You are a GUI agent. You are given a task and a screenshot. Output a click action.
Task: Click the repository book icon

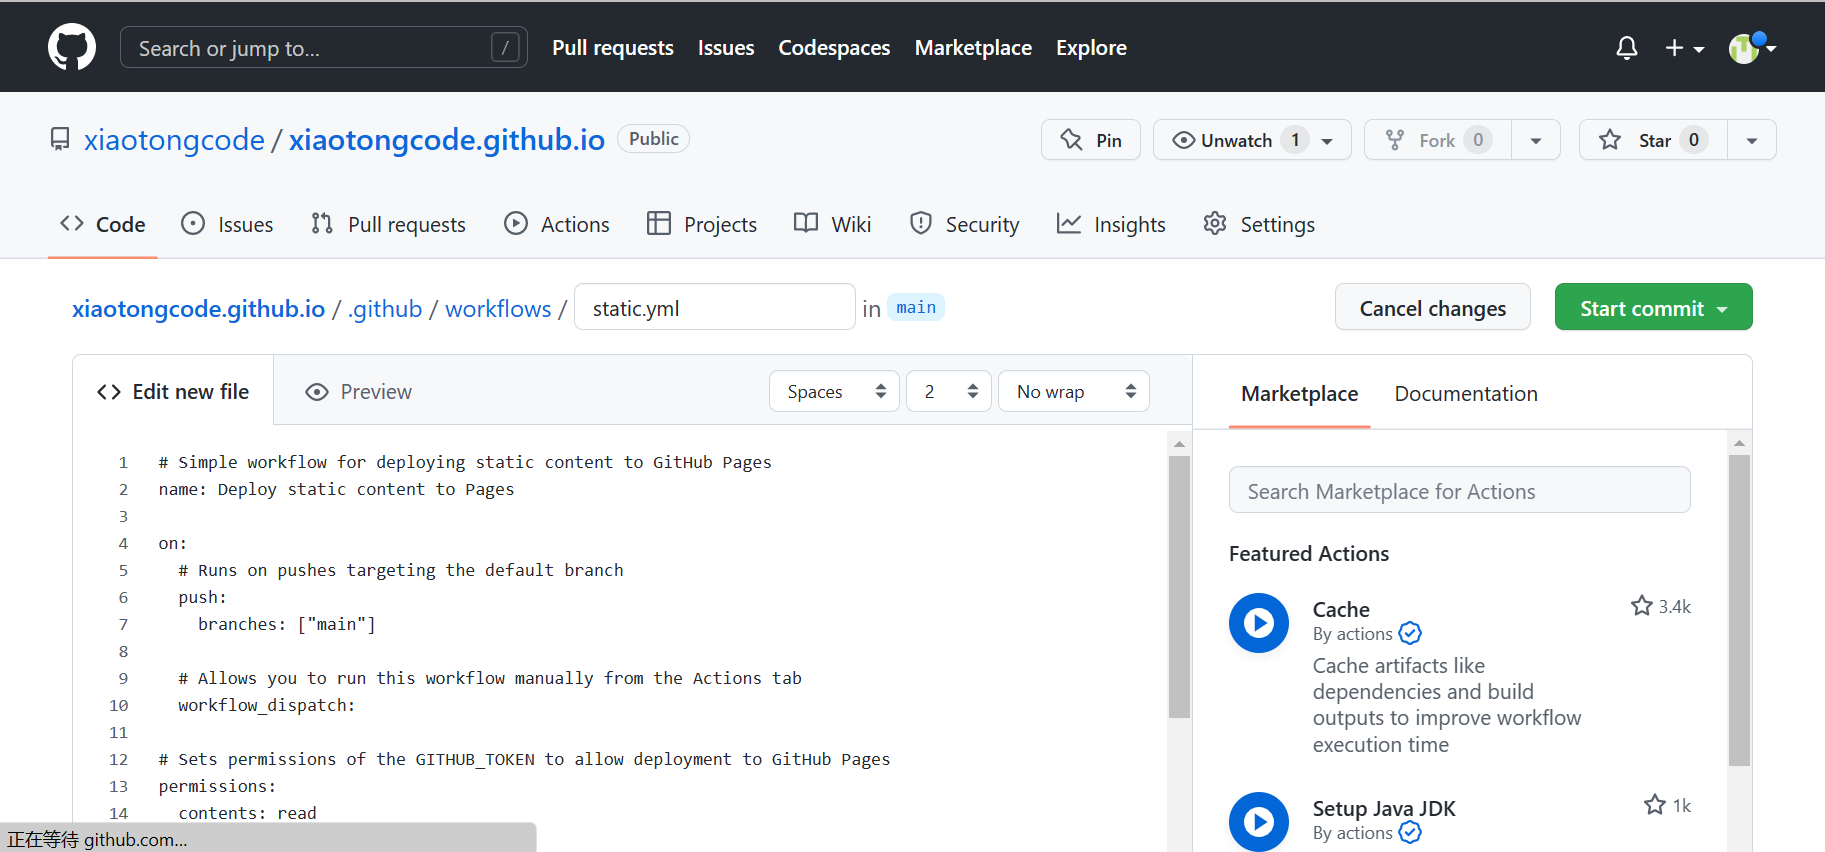tap(60, 139)
